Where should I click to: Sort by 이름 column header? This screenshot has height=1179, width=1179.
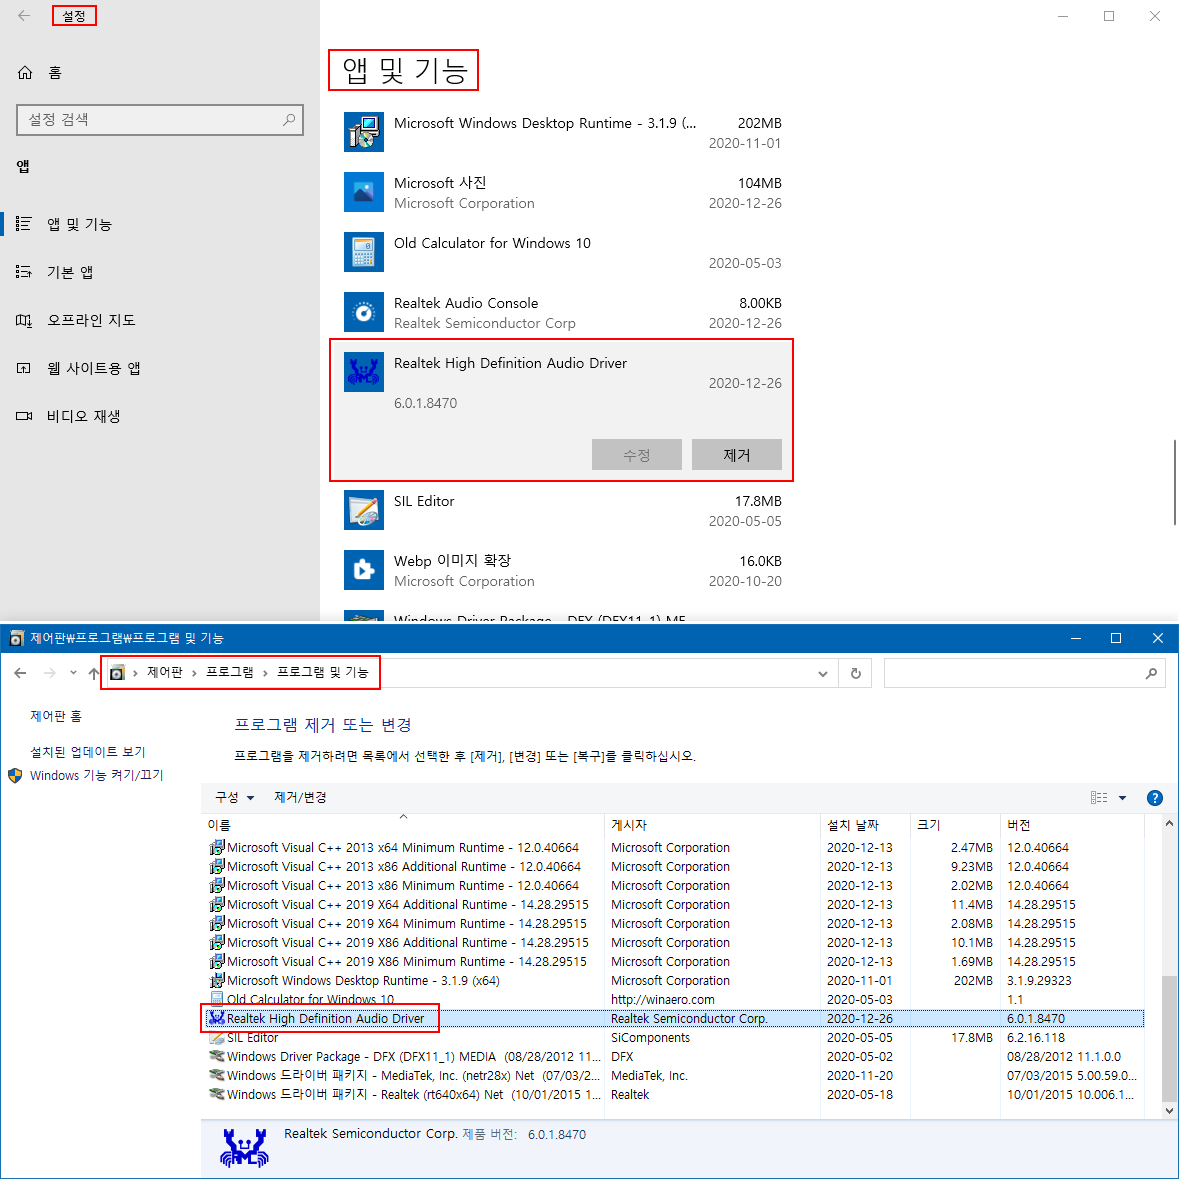[403, 825]
